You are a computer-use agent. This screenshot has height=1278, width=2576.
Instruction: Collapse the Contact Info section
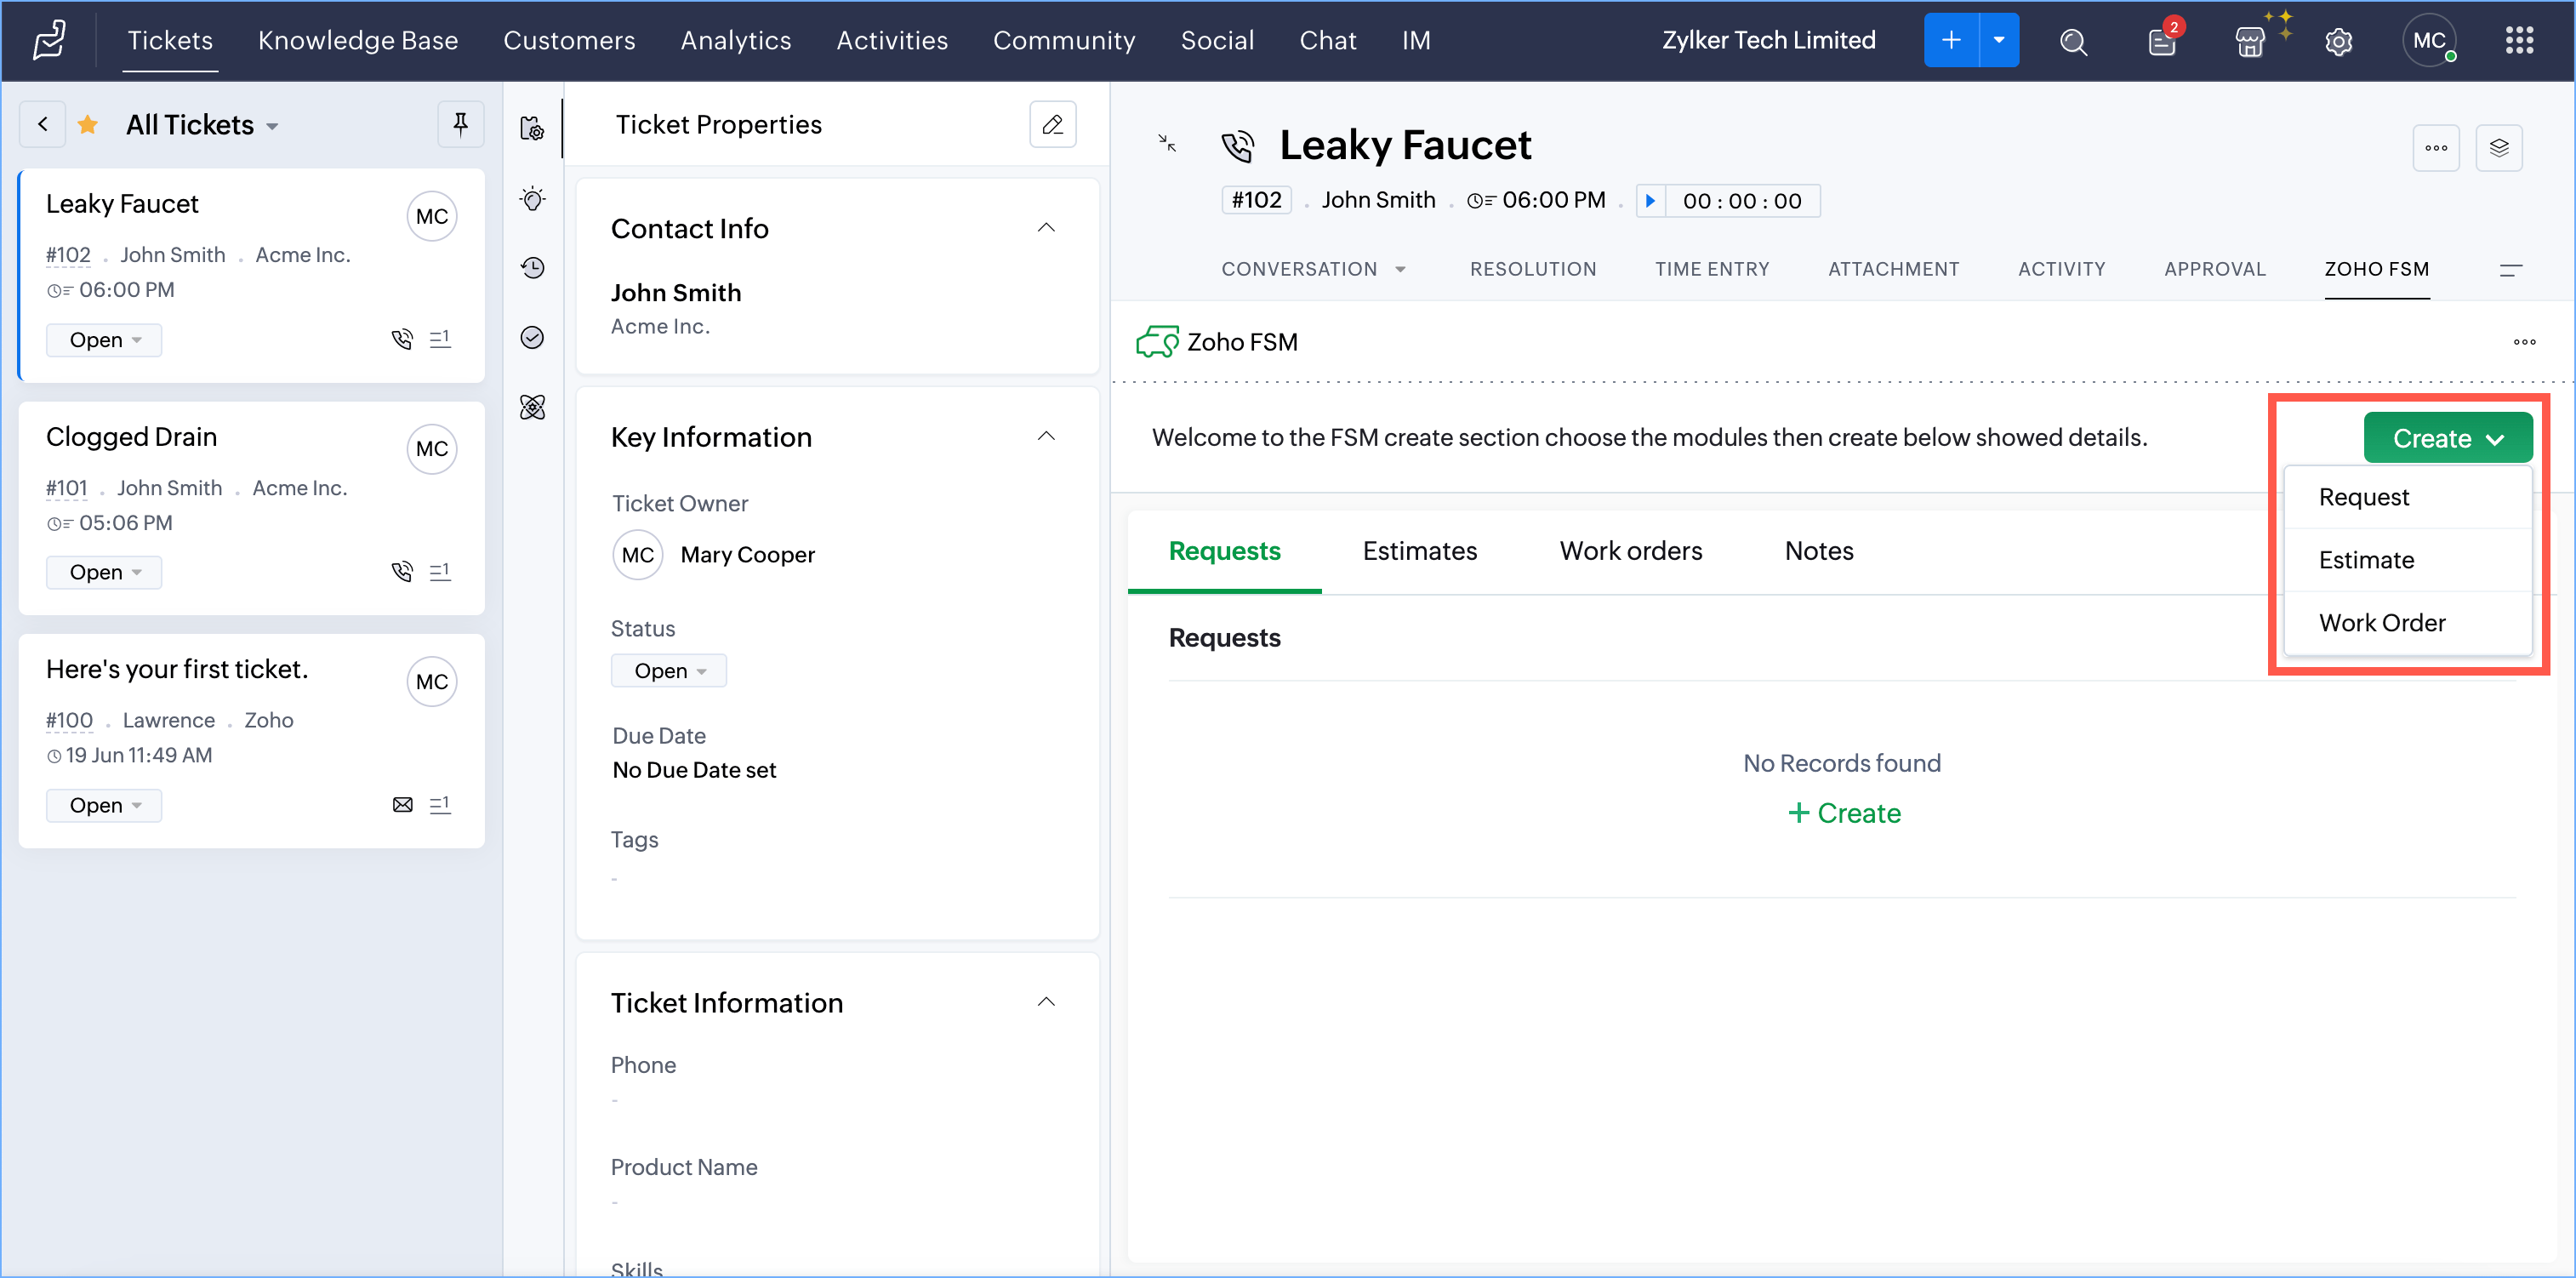1046,228
